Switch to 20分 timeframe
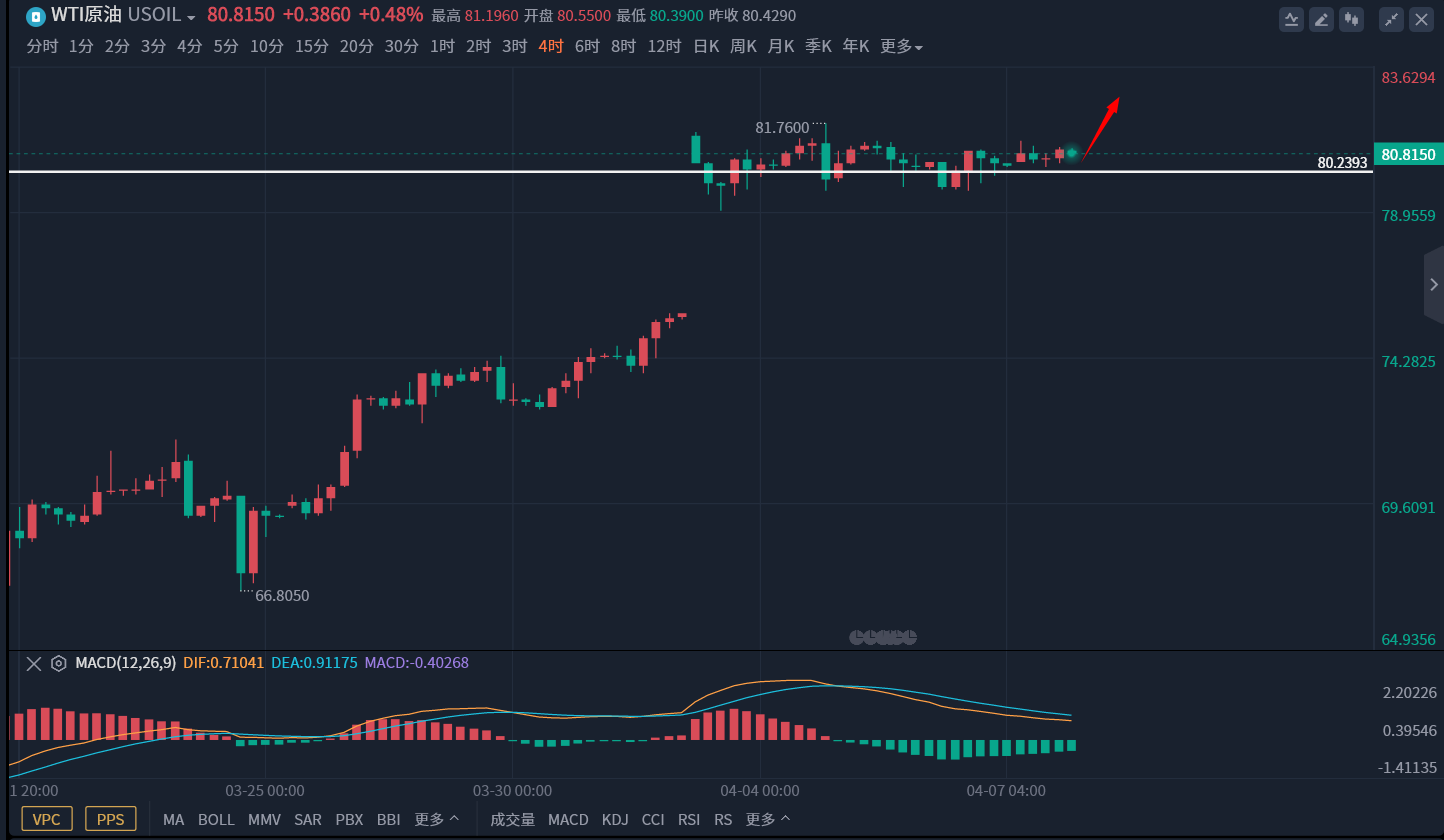The width and height of the screenshot is (1444, 840). (x=357, y=46)
